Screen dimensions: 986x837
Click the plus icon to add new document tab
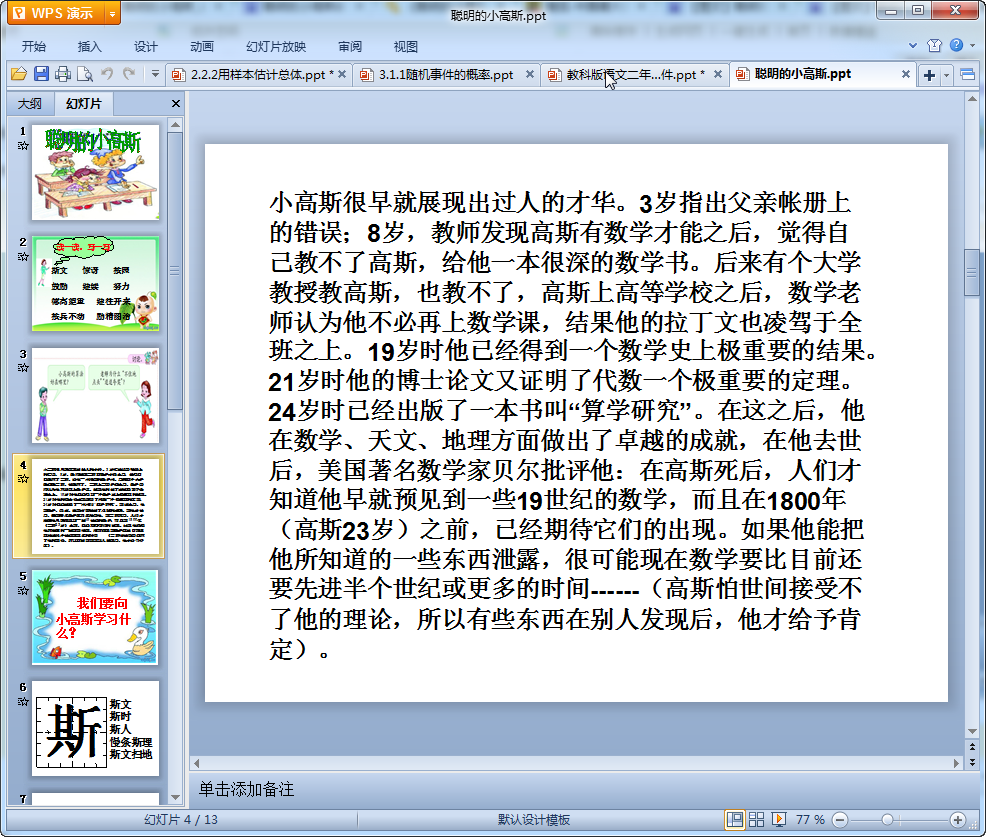tap(929, 75)
